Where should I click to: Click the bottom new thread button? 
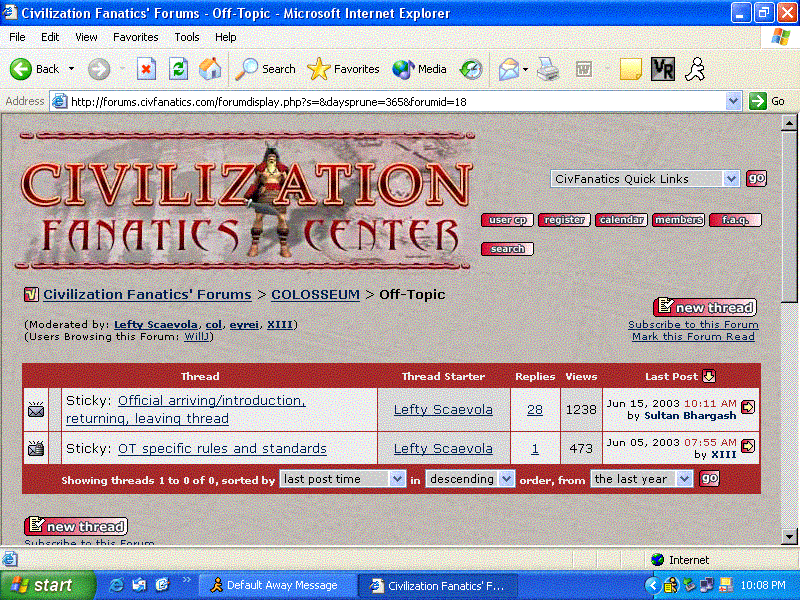point(76,526)
